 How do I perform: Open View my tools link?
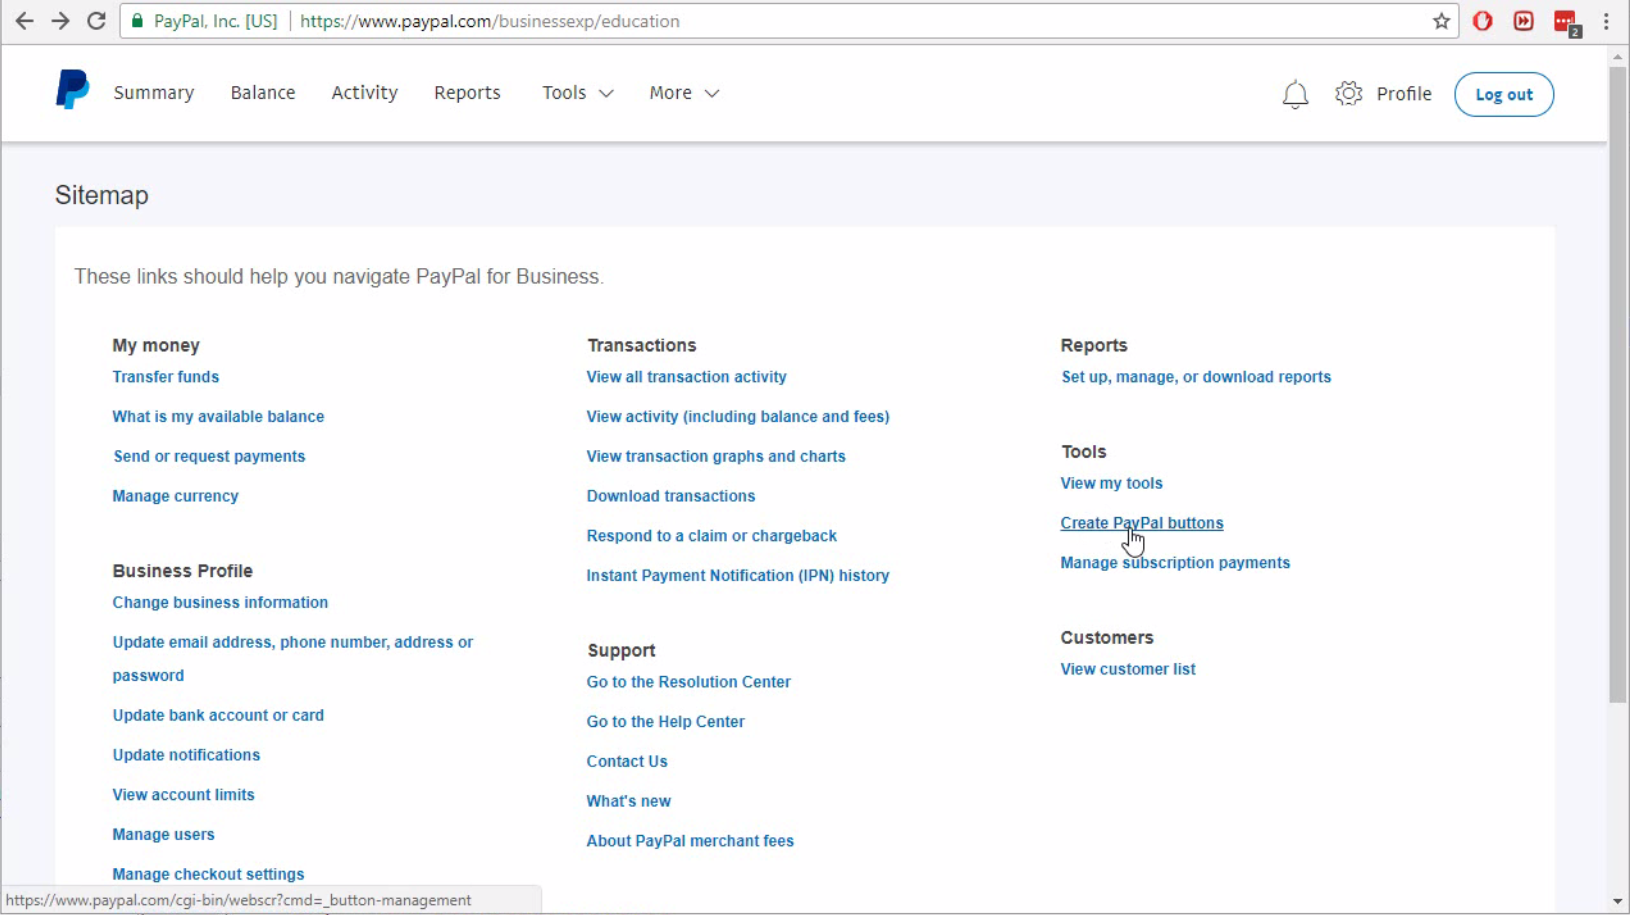[x=1112, y=483]
